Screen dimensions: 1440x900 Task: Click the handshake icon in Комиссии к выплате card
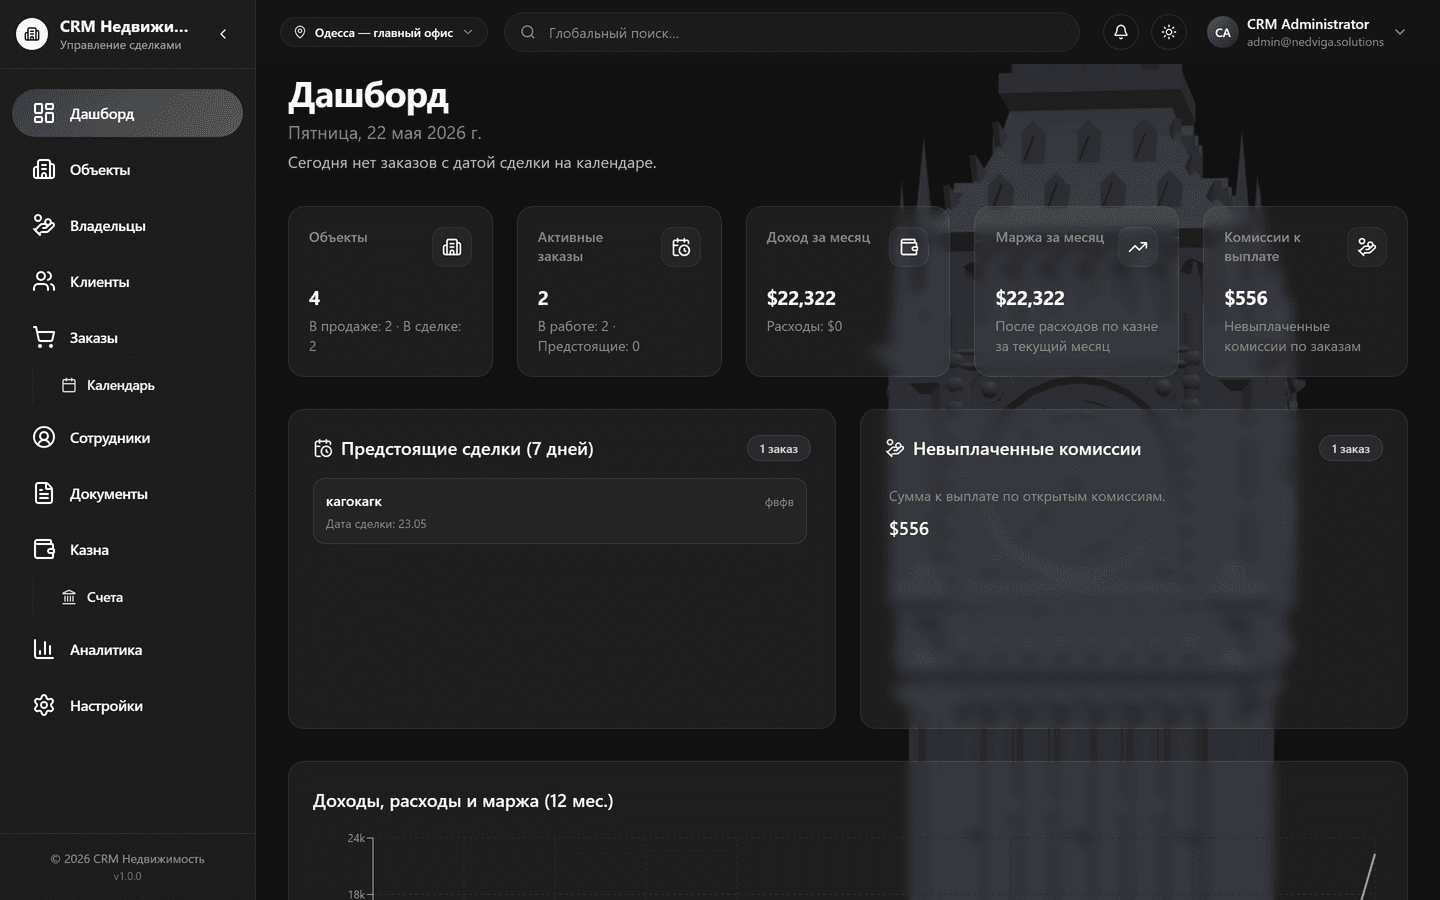coord(1367,247)
